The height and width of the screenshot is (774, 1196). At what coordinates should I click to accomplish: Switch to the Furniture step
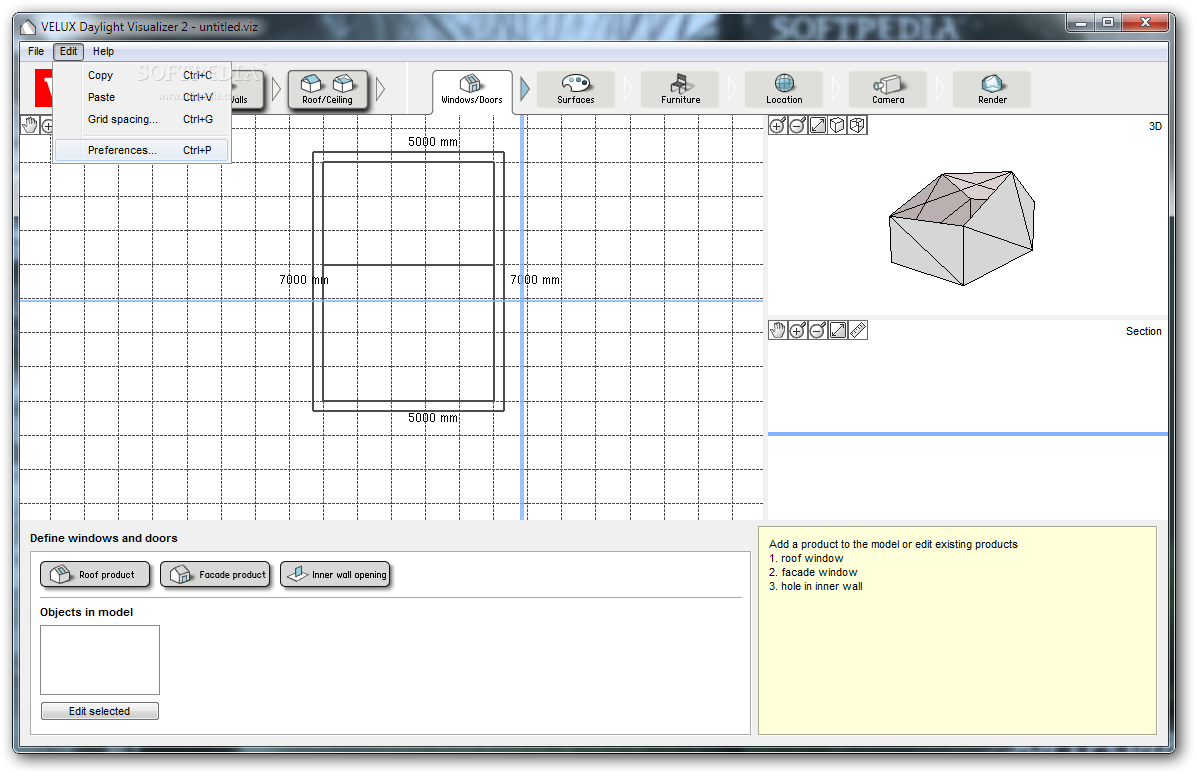[680, 90]
